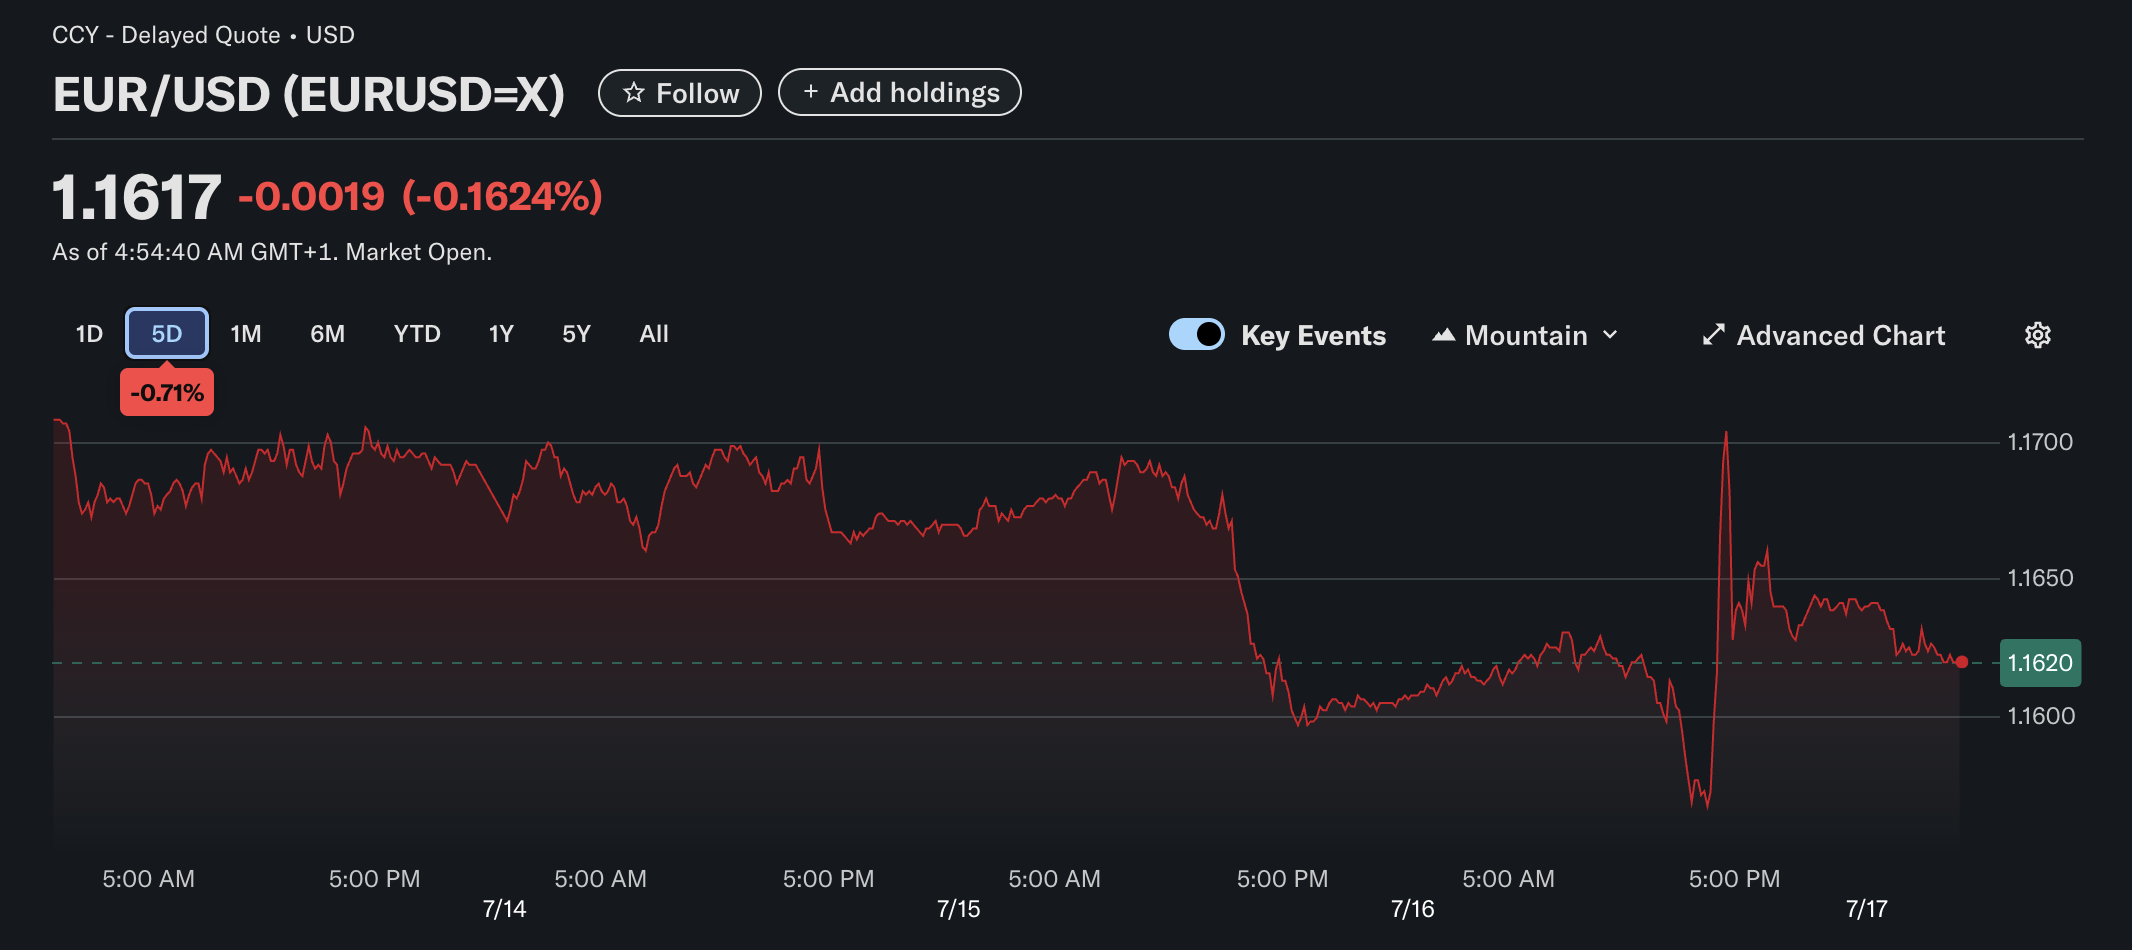The image size is (2132, 950).
Task: Click the 7/14 date label
Action: (x=504, y=909)
